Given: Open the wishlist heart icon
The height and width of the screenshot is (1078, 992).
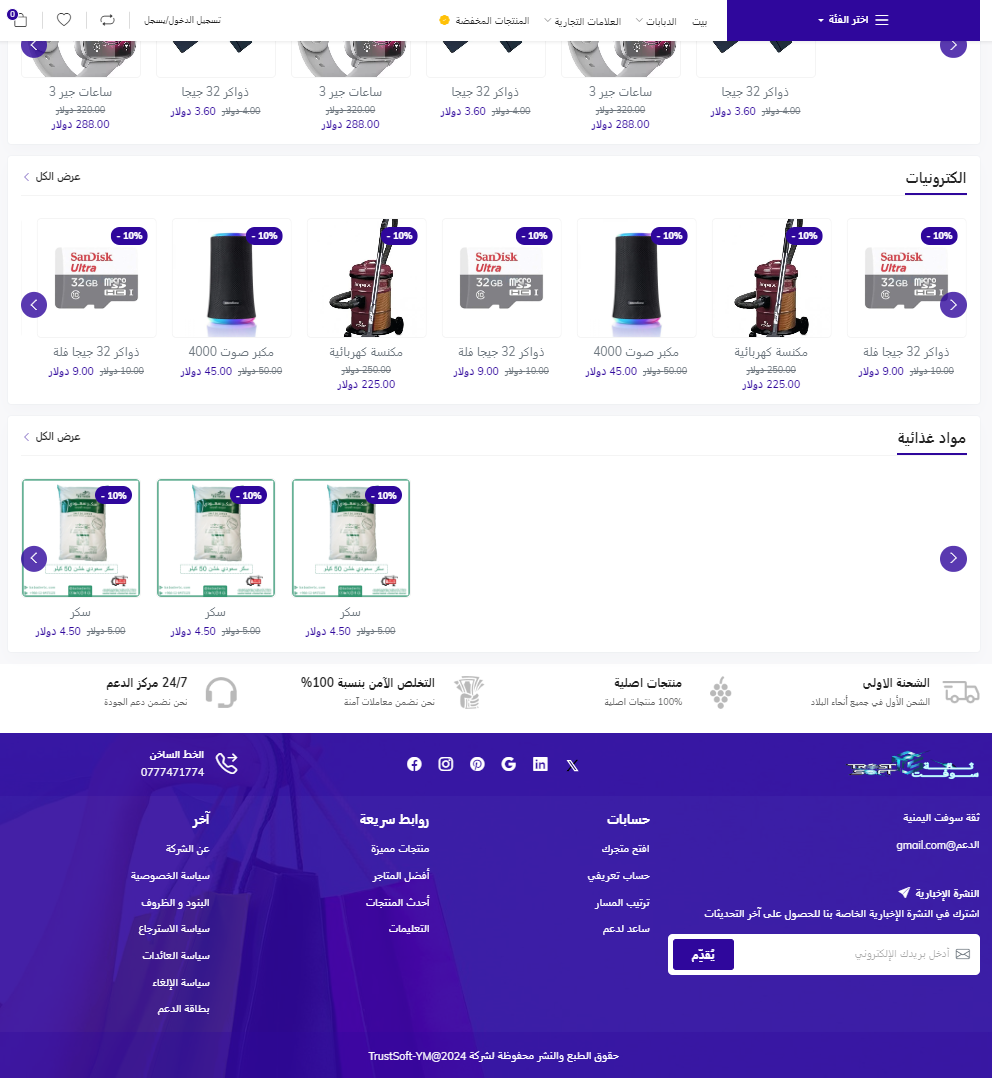Looking at the screenshot, I should coord(64,20).
